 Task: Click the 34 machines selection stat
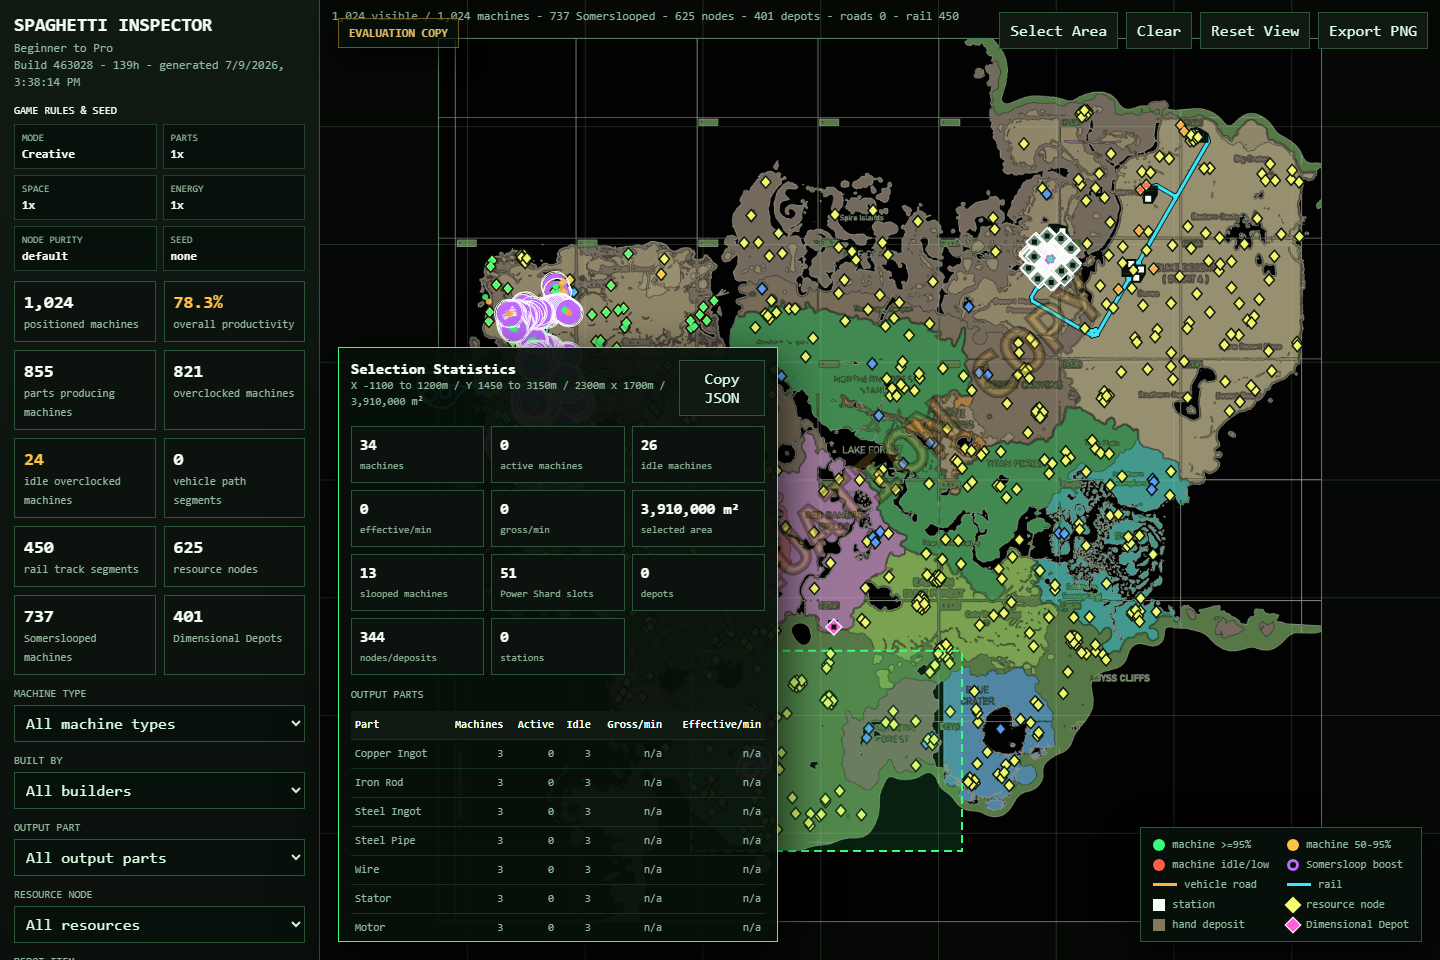[417, 455]
